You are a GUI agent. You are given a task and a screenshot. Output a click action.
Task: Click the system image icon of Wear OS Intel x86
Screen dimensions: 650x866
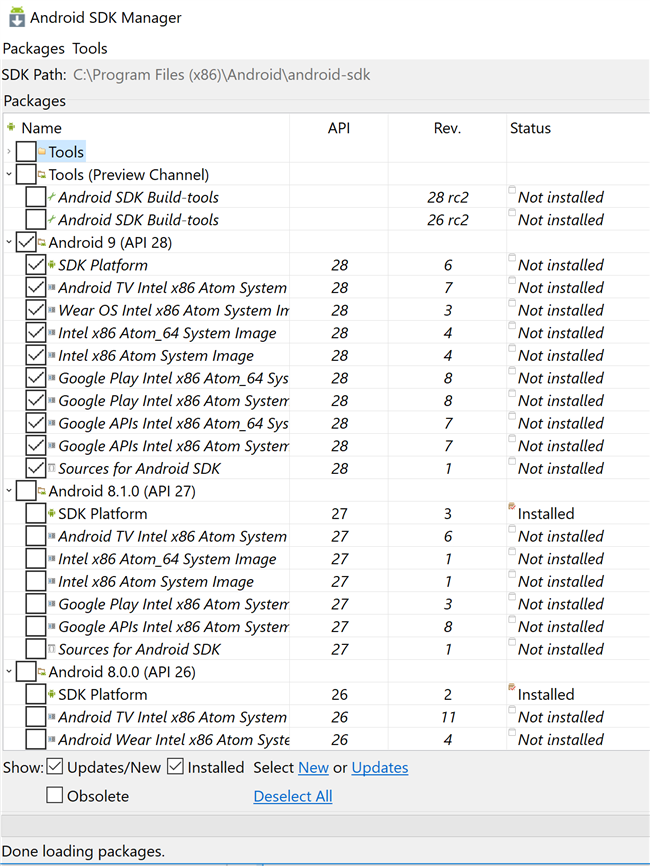[51, 310]
